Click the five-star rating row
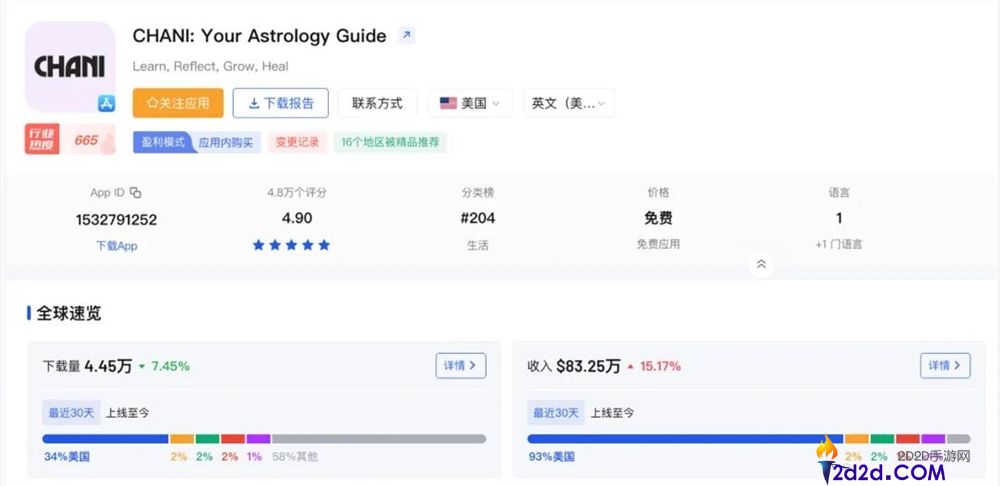 [x=291, y=245]
